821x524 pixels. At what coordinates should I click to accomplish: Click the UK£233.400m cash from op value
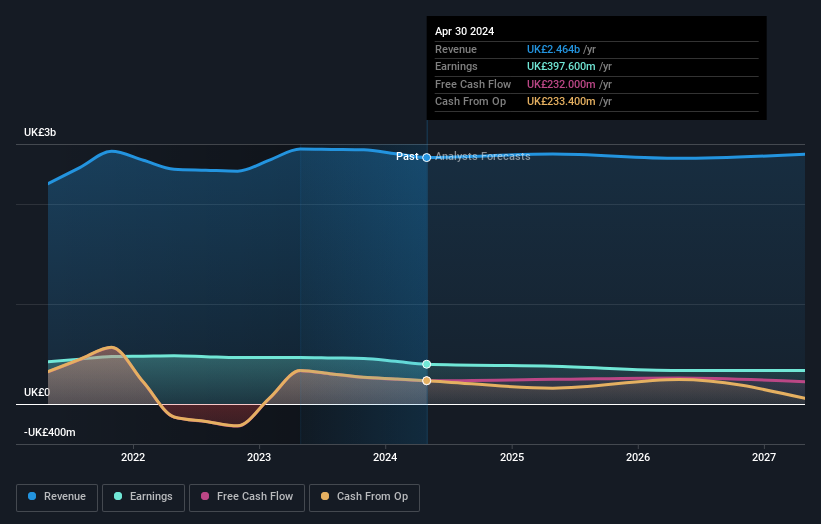tap(561, 102)
